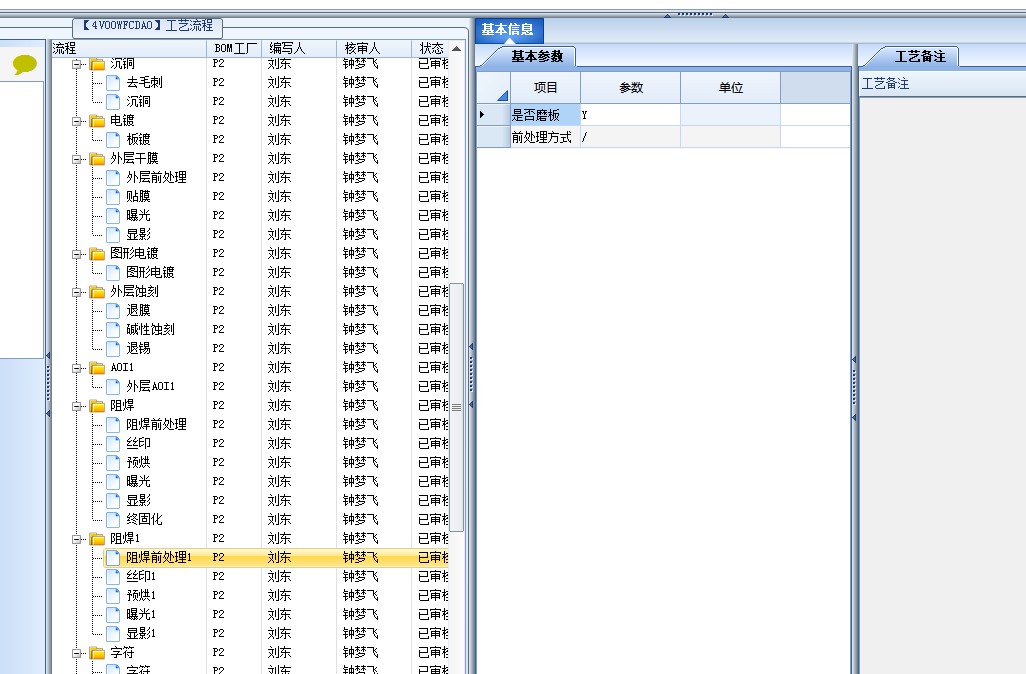Collapse the 沉铜 folder node
Image resolution: width=1026 pixels, height=674 pixels.
pyautogui.click(x=77, y=64)
